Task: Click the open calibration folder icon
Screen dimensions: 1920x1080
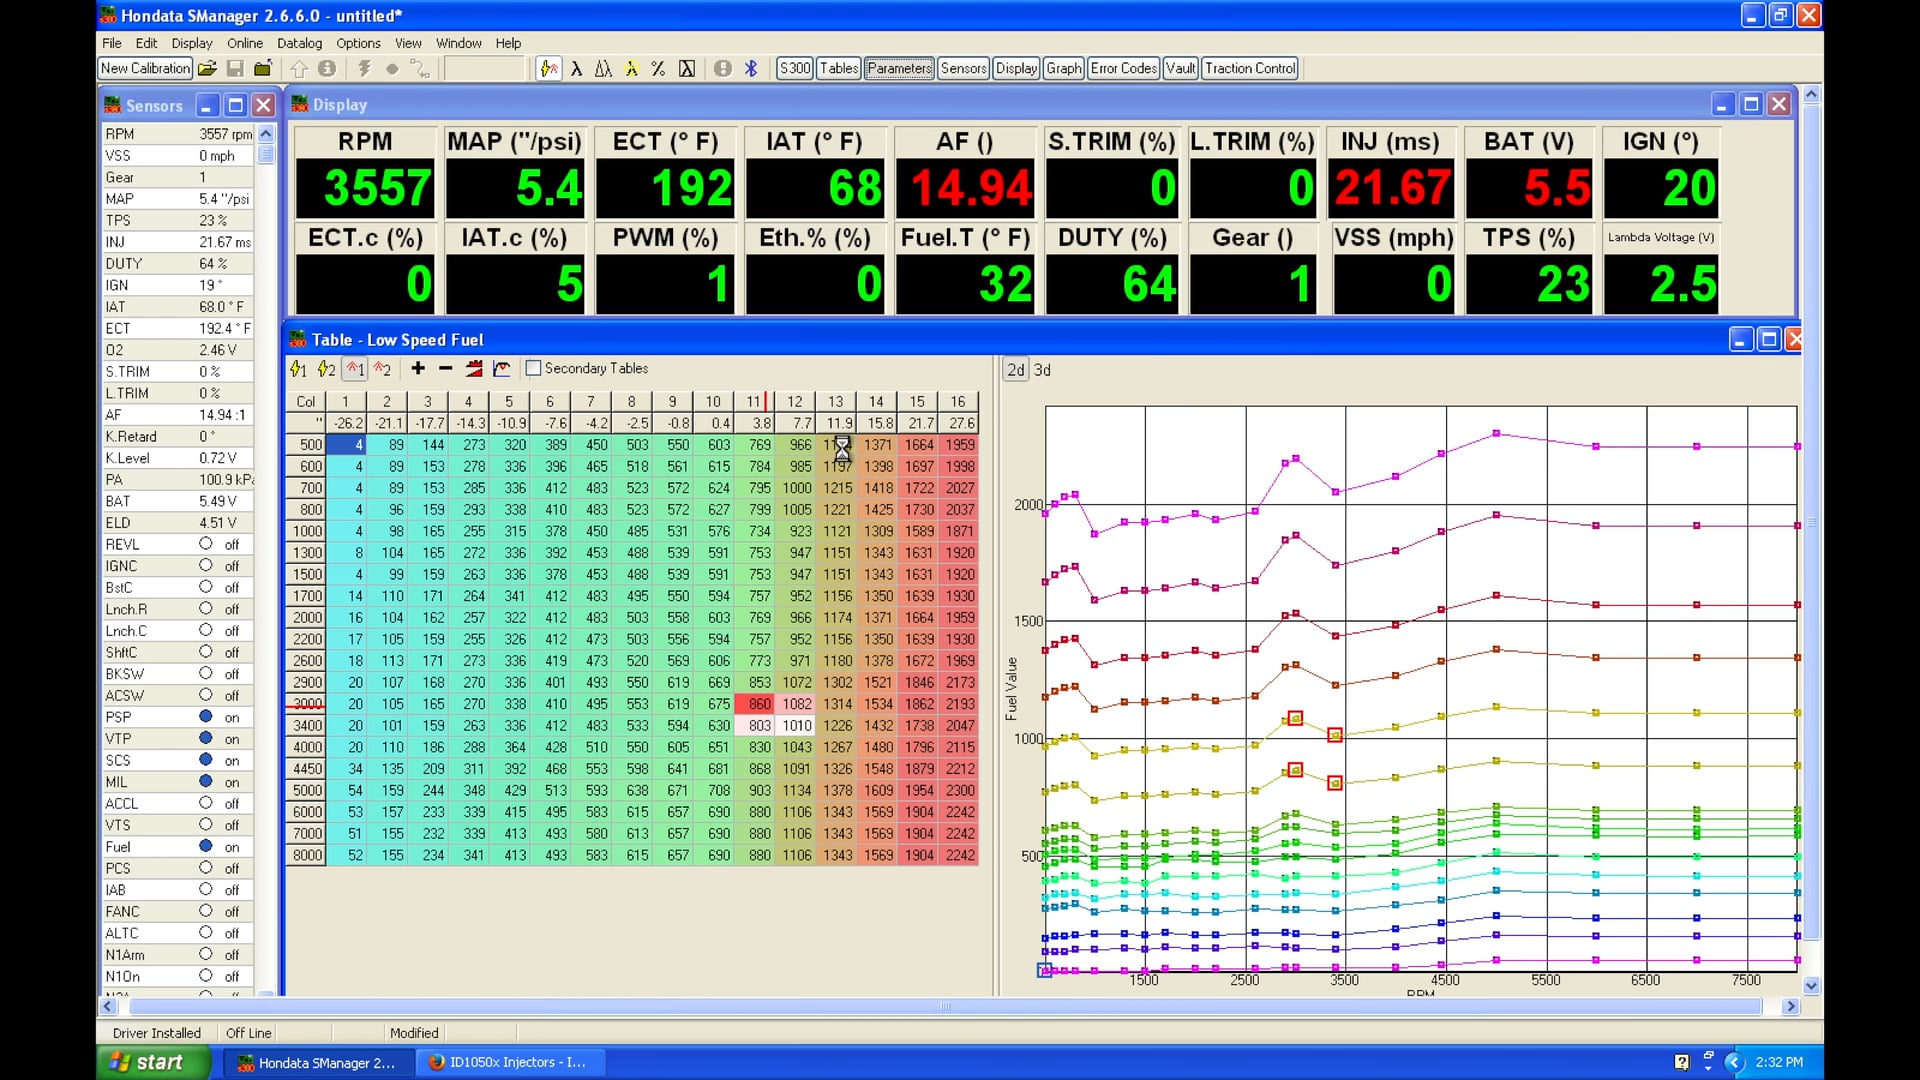Action: (207, 69)
